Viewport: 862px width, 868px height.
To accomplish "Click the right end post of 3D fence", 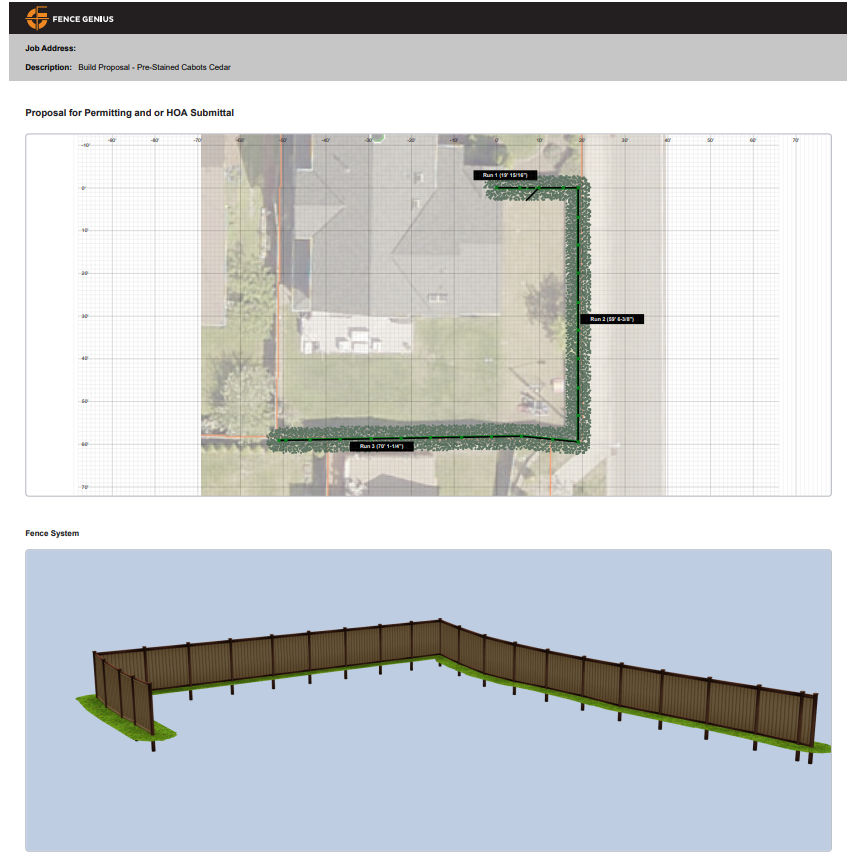I will point(813,722).
